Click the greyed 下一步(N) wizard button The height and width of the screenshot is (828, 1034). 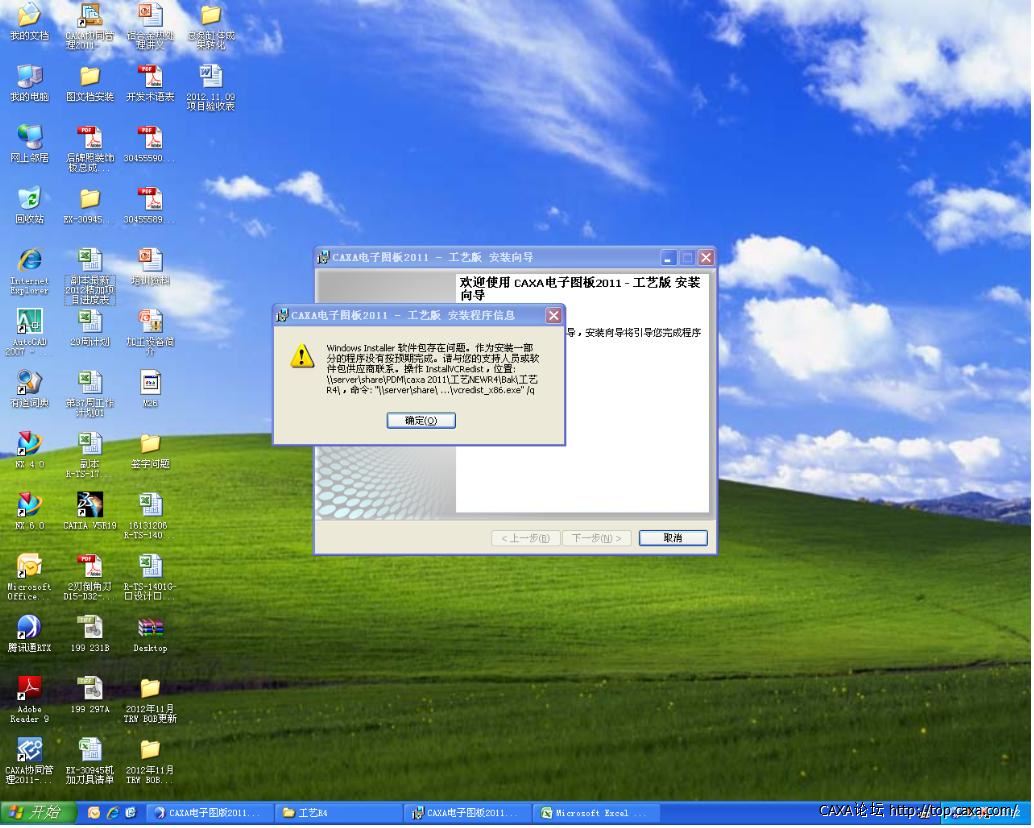tap(596, 538)
